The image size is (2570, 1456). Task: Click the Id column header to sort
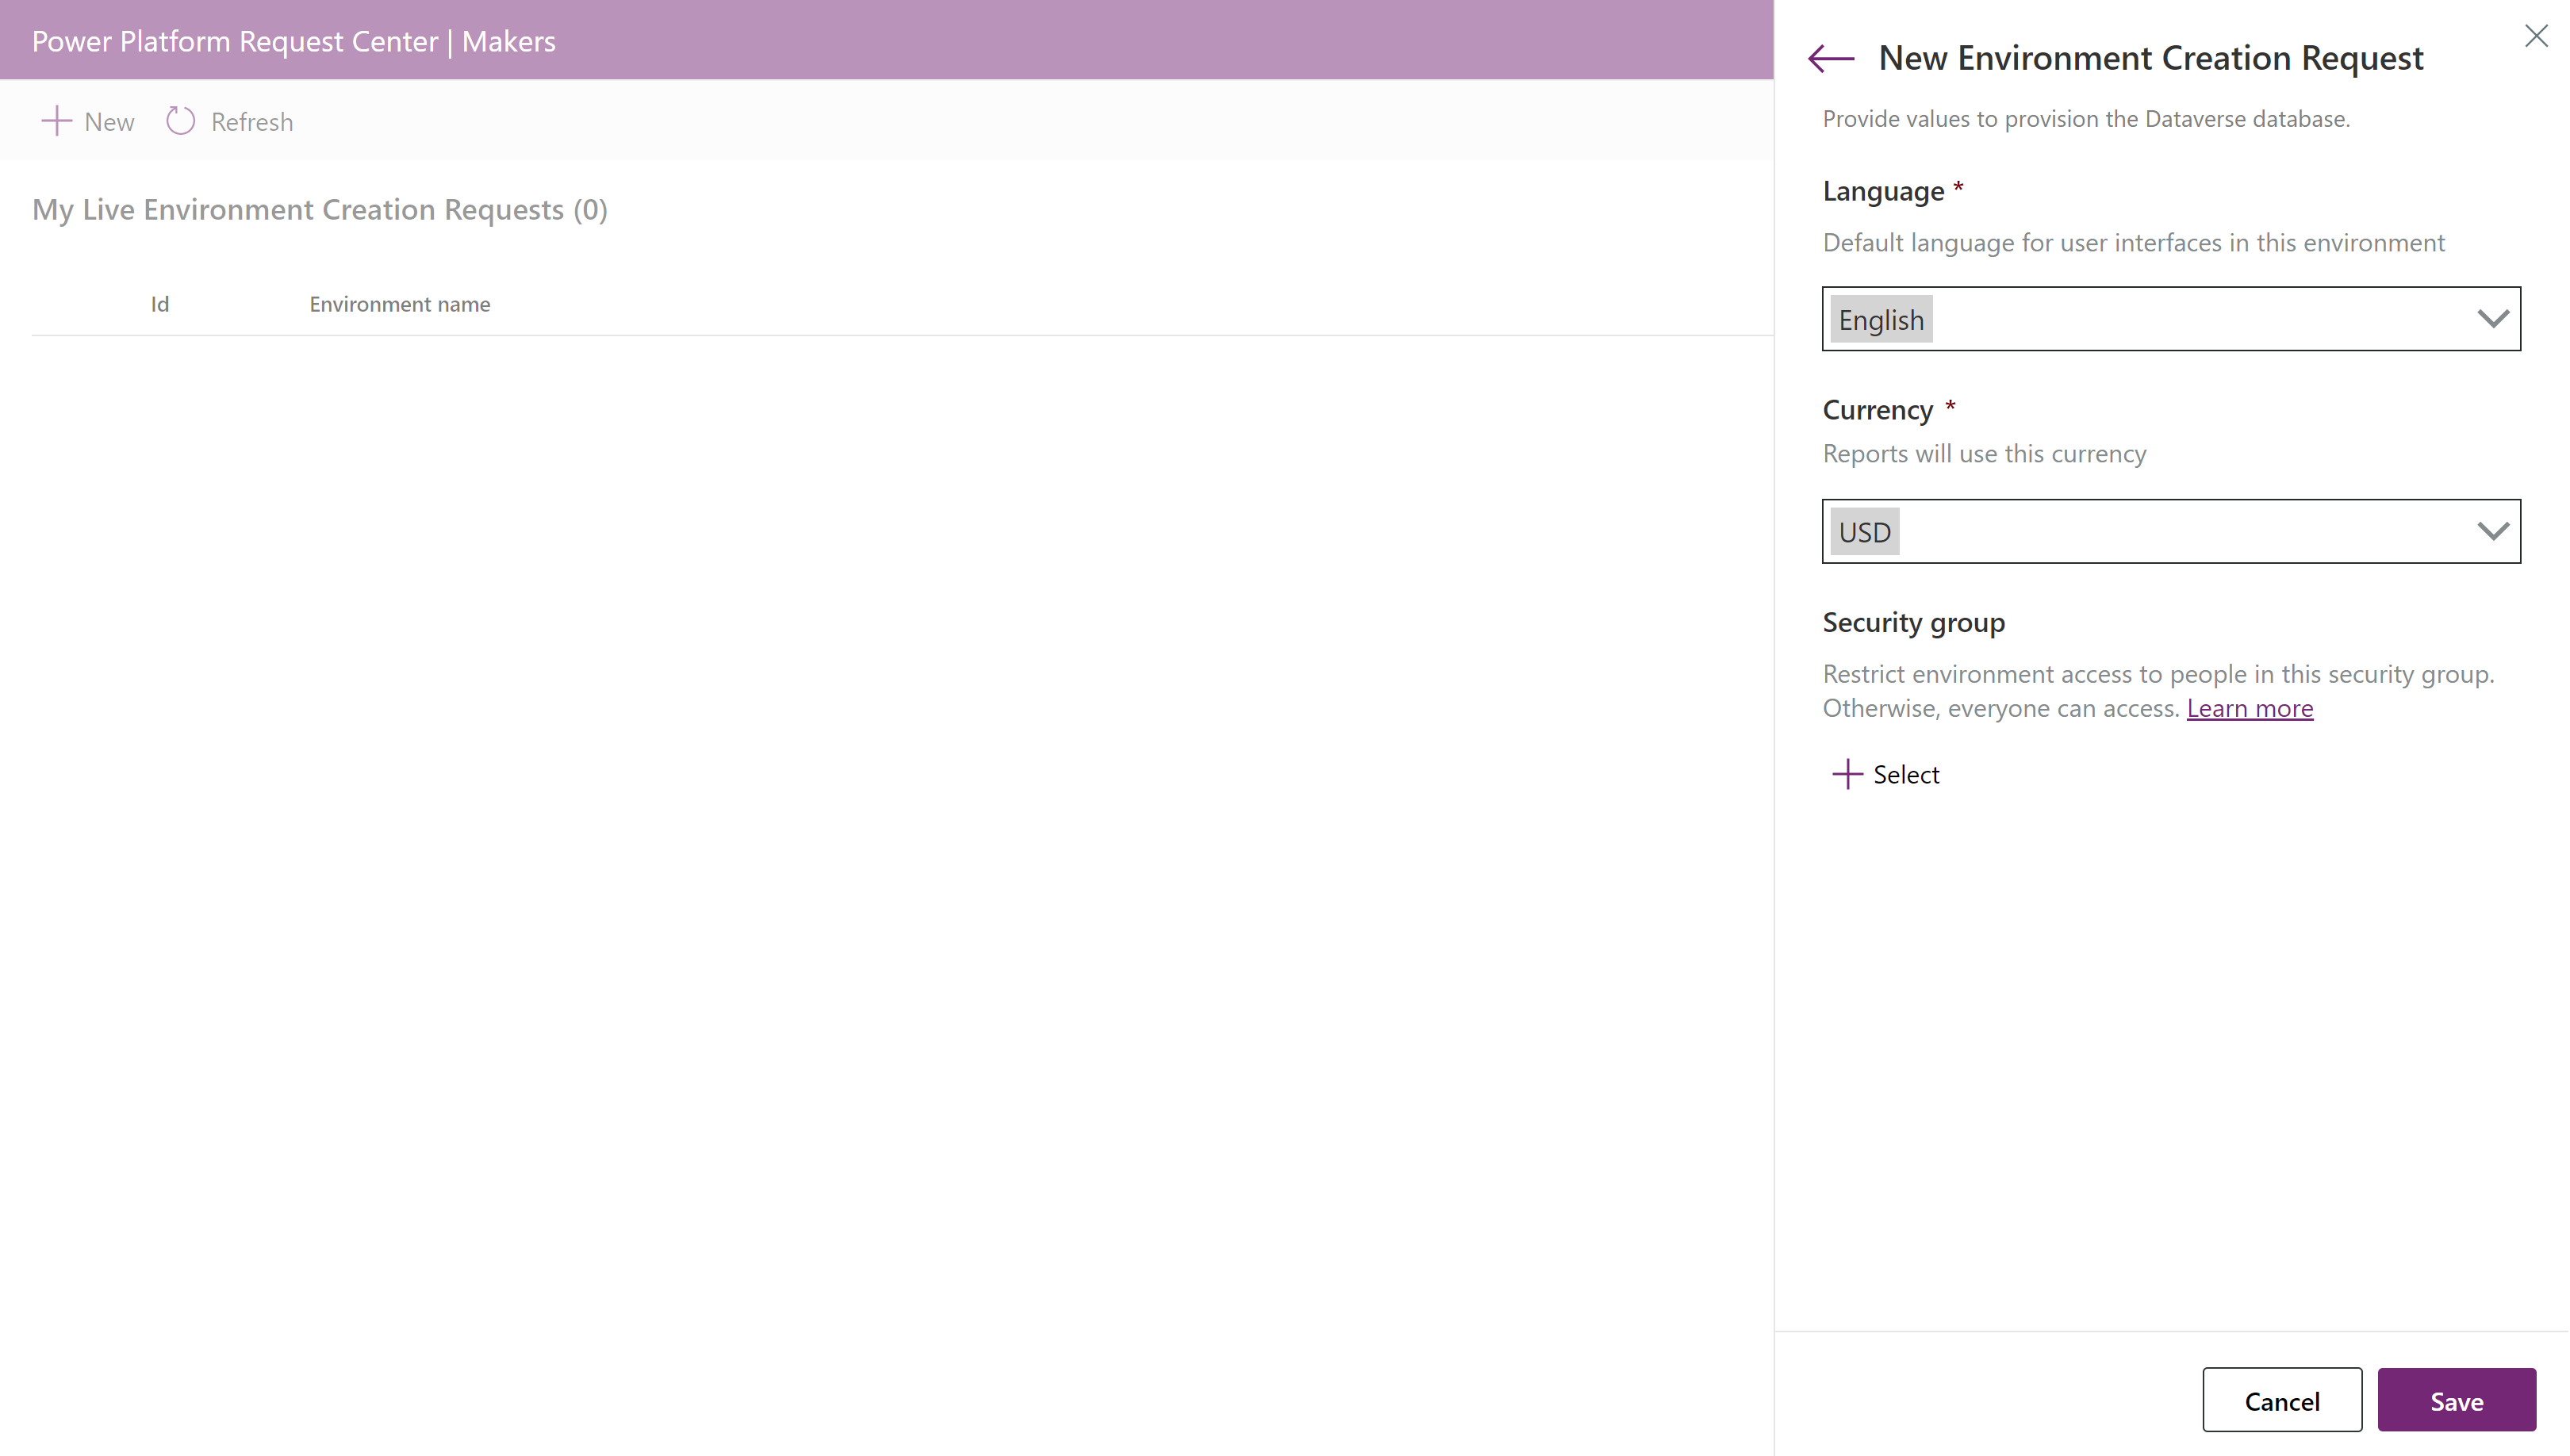coord(157,304)
